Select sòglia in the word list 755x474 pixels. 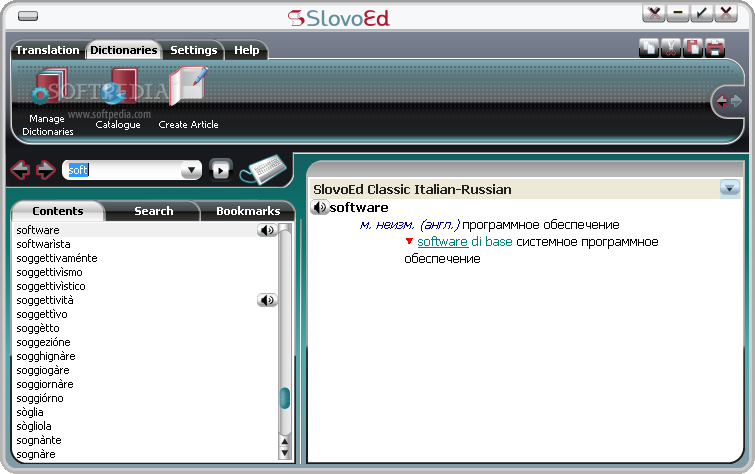(x=145, y=412)
